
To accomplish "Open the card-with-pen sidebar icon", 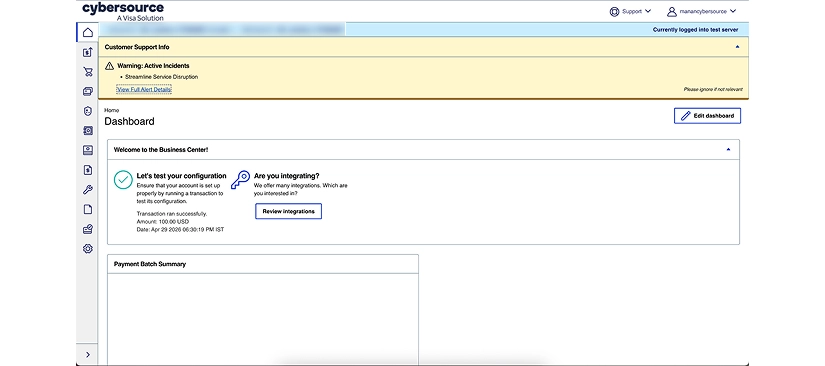I will coord(88,229).
